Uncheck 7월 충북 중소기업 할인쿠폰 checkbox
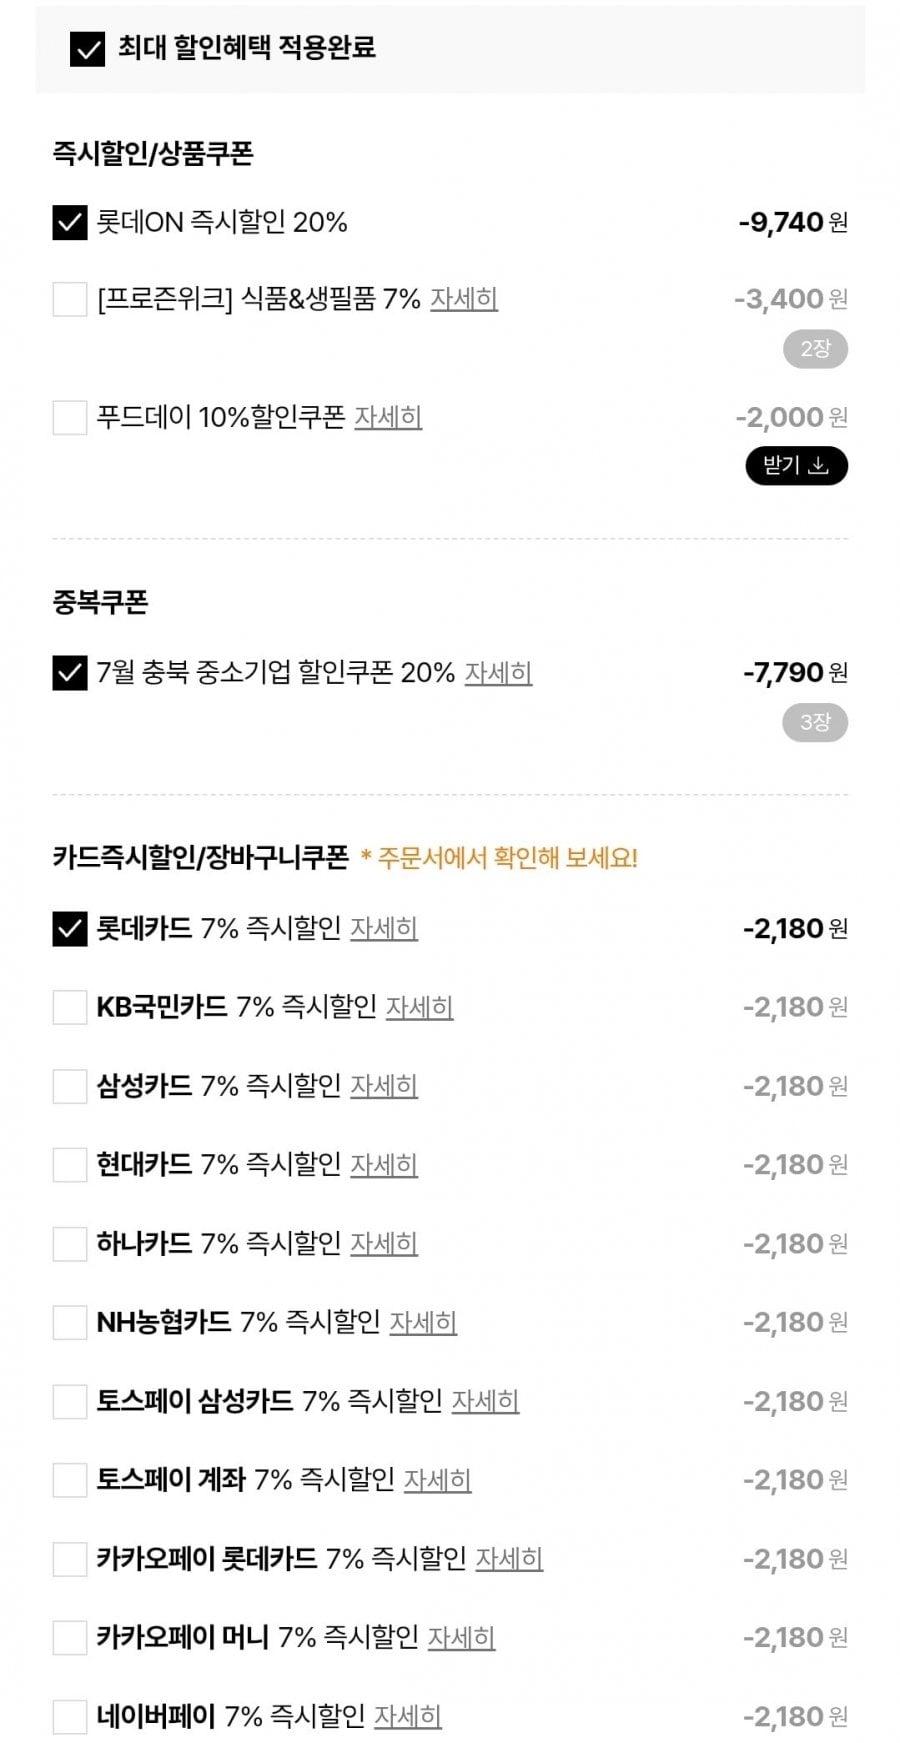The image size is (900, 1743). [x=70, y=673]
